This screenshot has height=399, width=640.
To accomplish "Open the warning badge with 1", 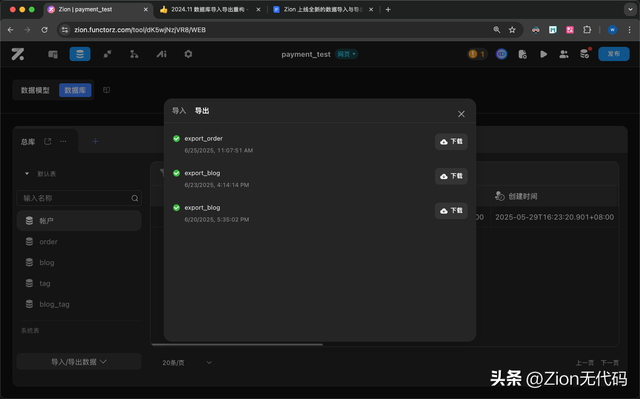I will 477,54.
